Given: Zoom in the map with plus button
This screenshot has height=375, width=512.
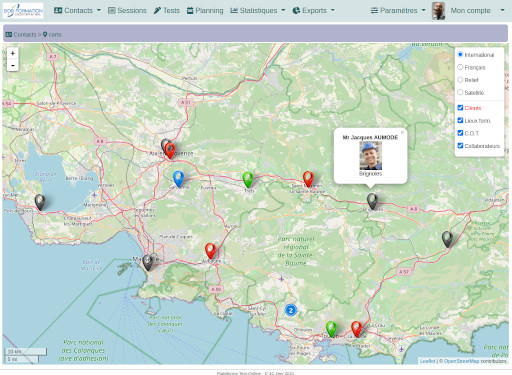Looking at the screenshot, I should pyautogui.click(x=13, y=53).
